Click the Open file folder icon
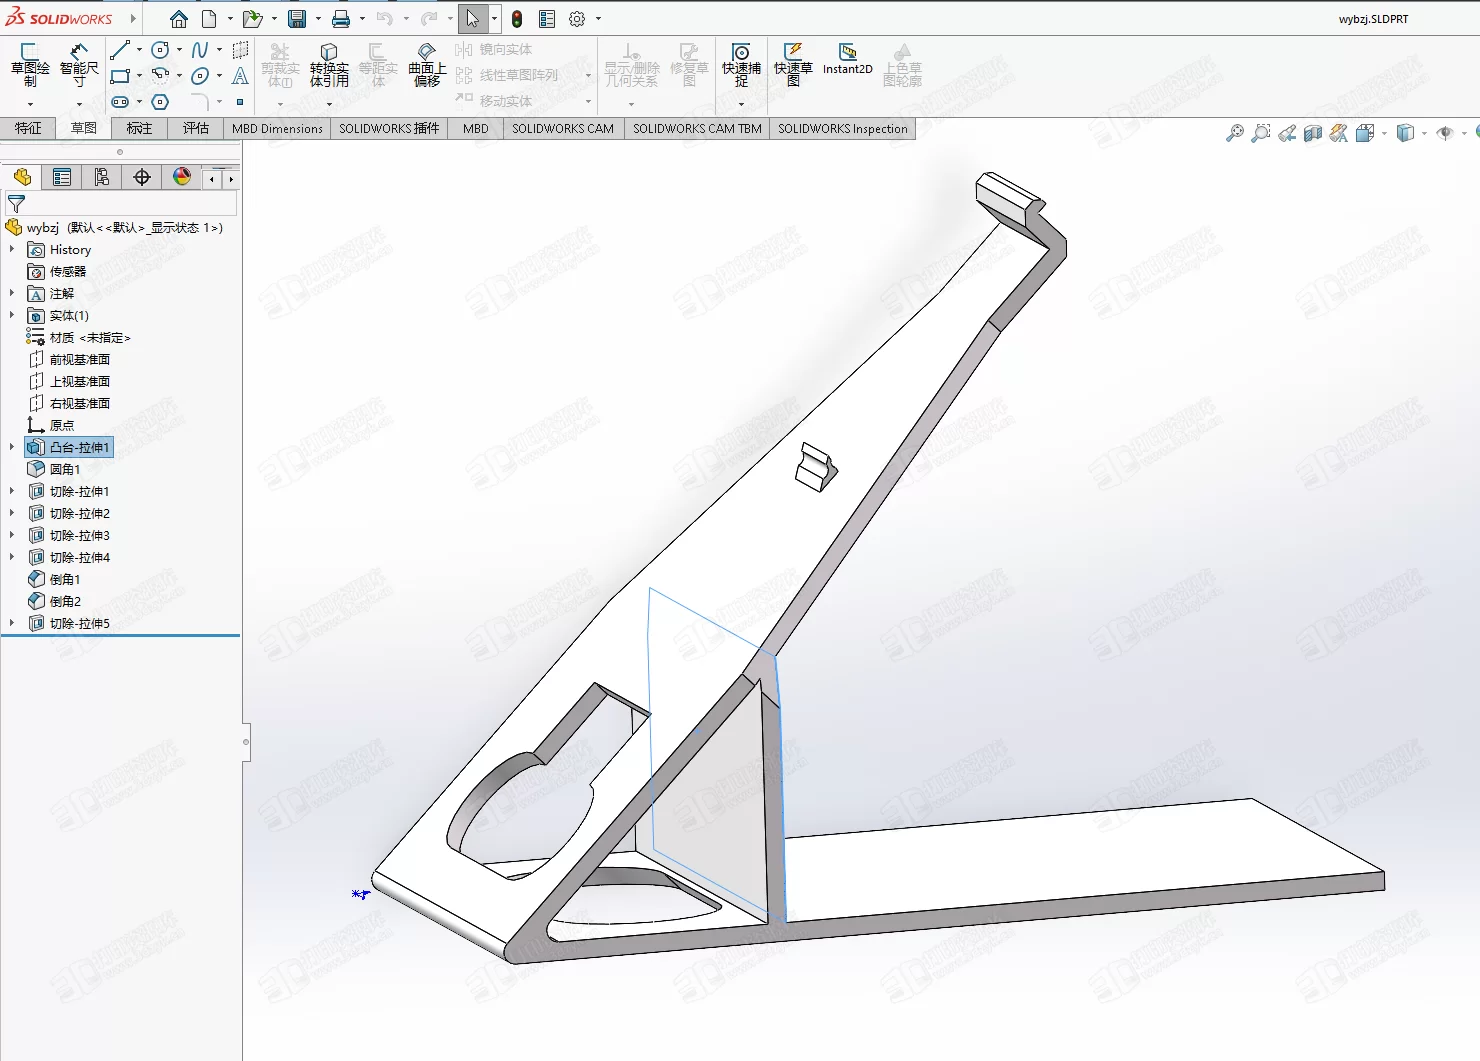This screenshot has width=1480, height=1061. [252, 18]
